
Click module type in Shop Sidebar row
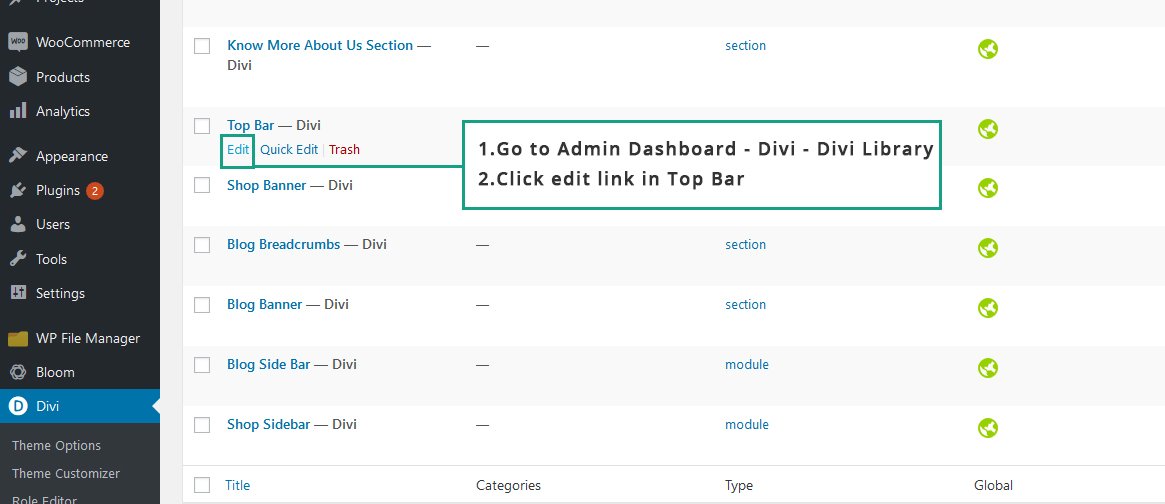coord(747,425)
